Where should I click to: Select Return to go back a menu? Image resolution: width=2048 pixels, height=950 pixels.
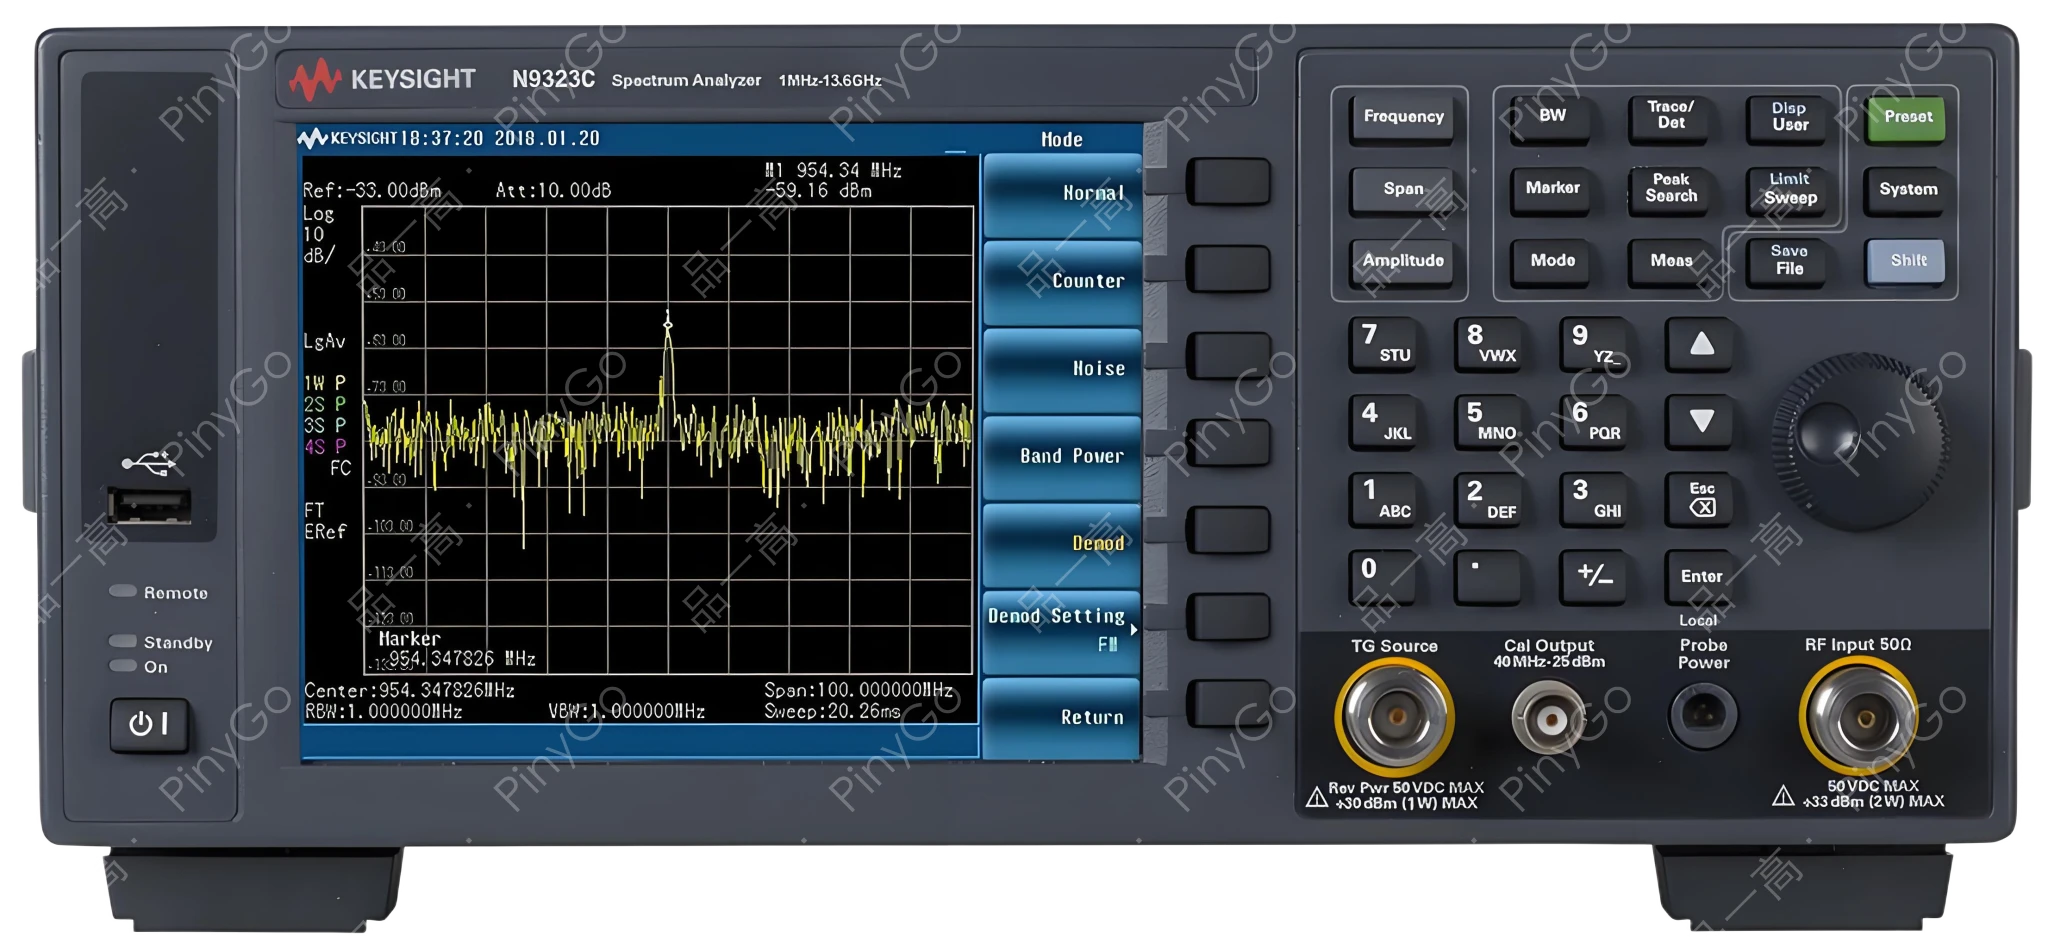pos(1062,717)
